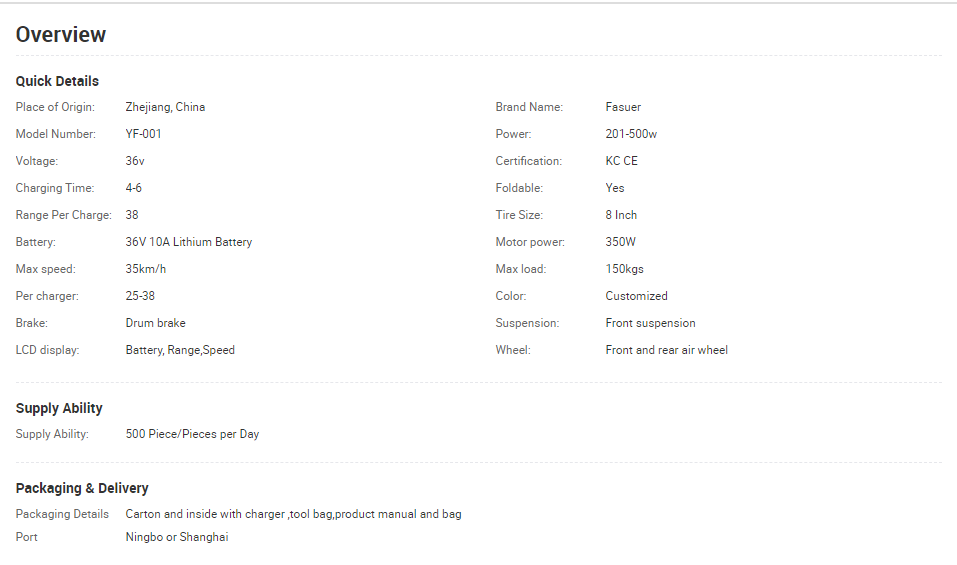
Task: Click the 500 Piece/Pieces per Day text
Action: (192, 434)
